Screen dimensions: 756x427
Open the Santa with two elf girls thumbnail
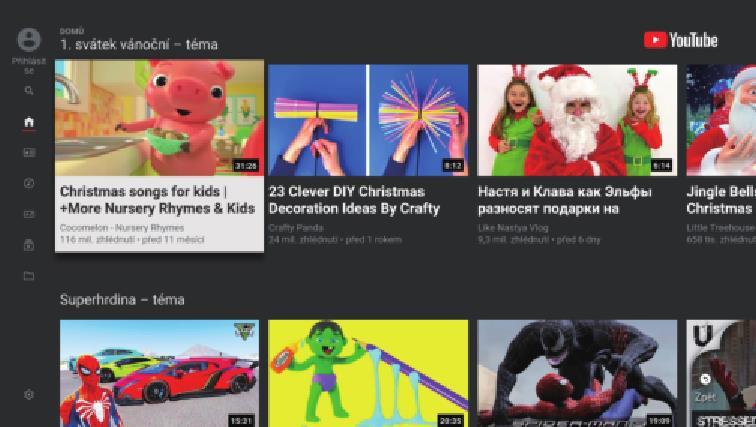[577, 120]
